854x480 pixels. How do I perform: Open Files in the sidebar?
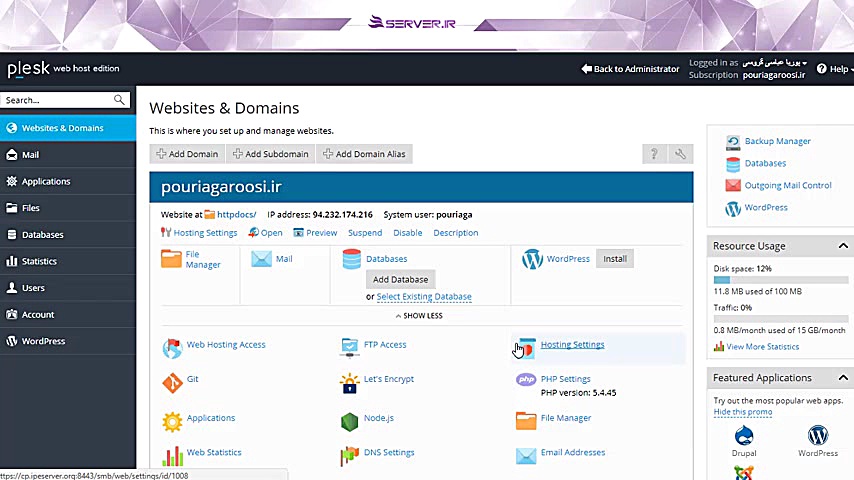click(x=68, y=208)
